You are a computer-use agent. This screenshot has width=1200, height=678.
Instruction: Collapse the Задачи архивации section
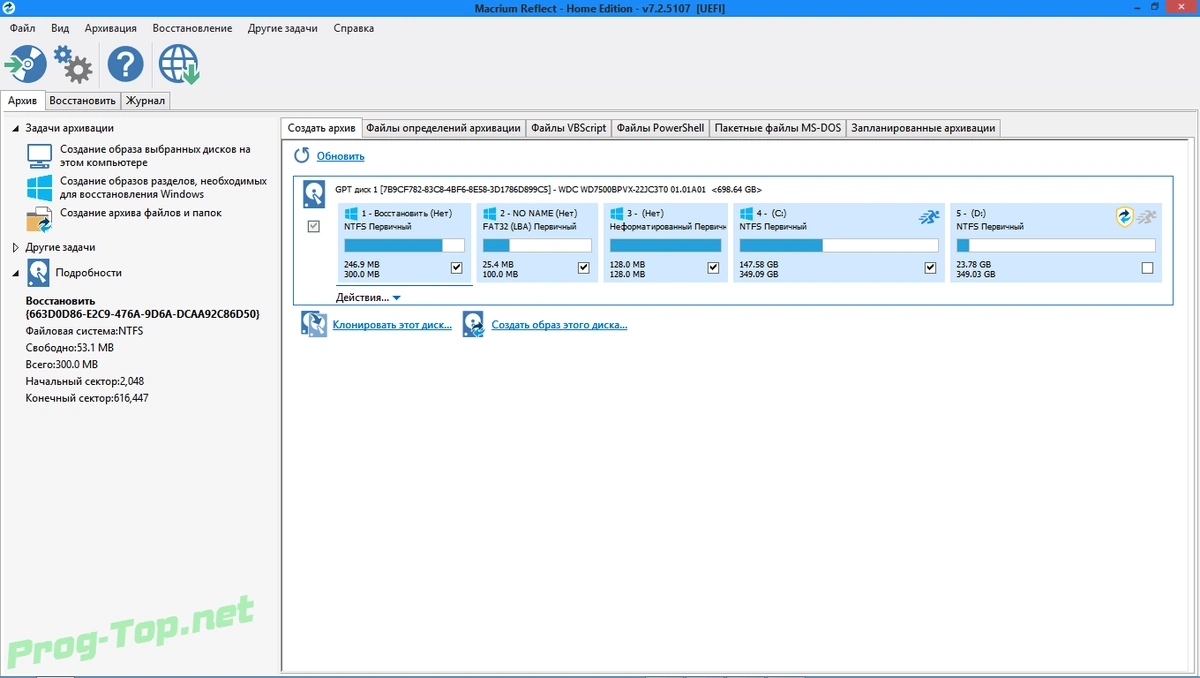pos(16,128)
